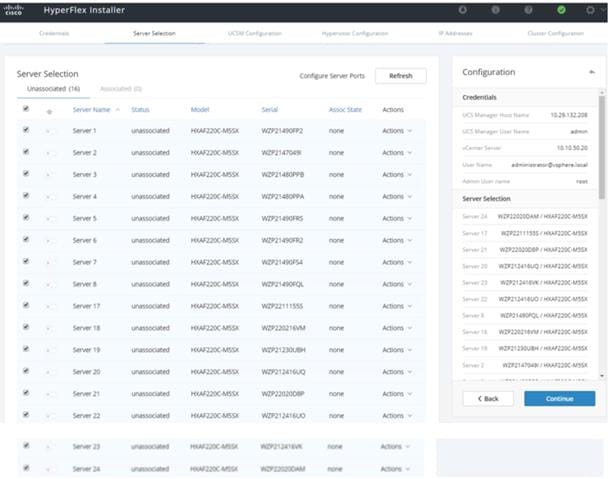Collapse the Configuration panel with its arrow icon

pos(592,72)
